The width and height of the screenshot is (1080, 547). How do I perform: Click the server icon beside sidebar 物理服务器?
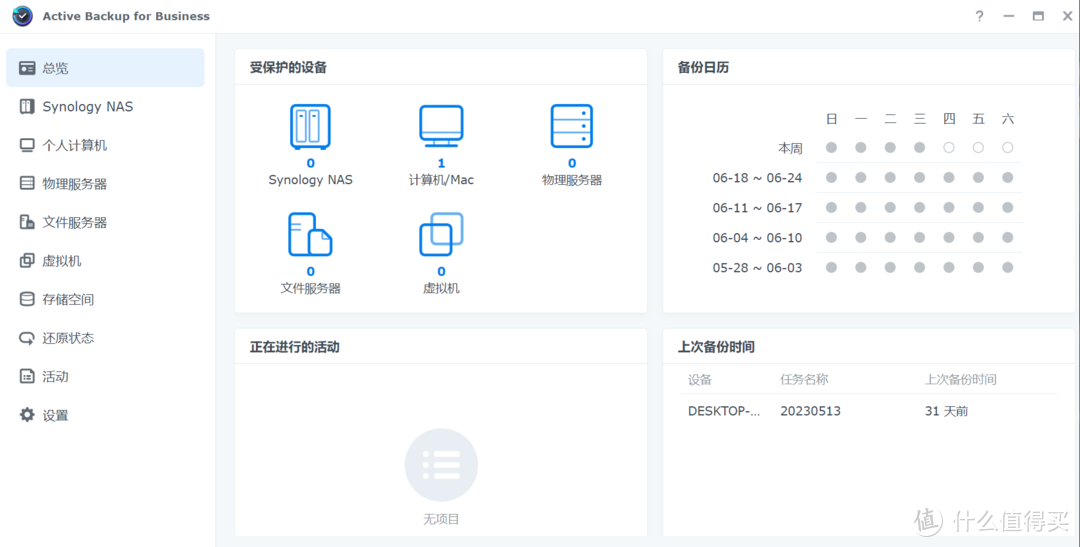pyautogui.click(x=27, y=183)
